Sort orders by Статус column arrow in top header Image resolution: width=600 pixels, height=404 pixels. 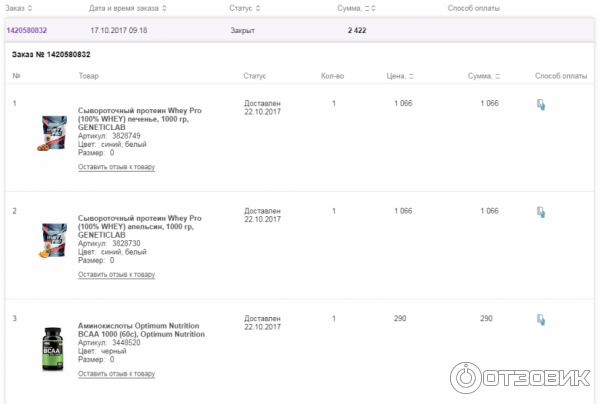(x=258, y=8)
